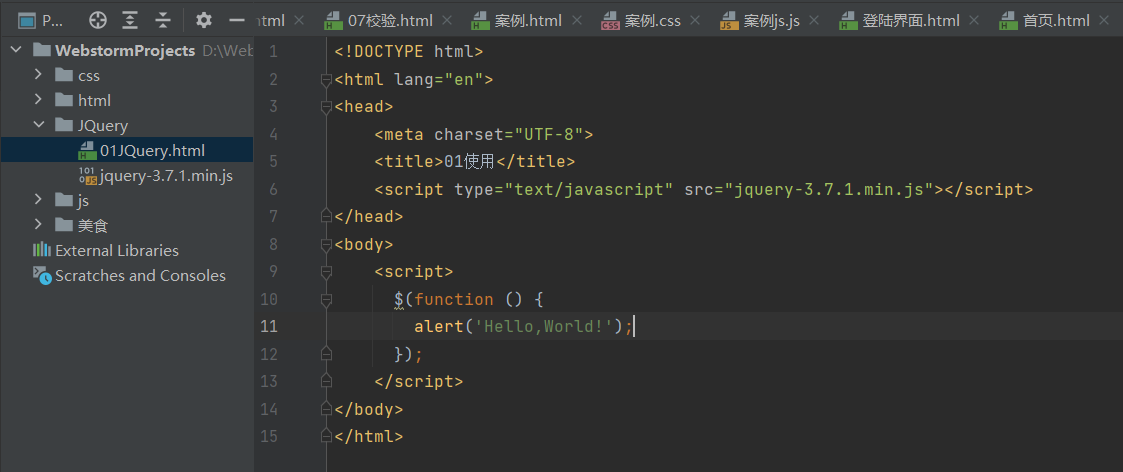Click the External Libraries bars icon
Screen dimensions: 1123x472
pyautogui.click(x=42, y=250)
